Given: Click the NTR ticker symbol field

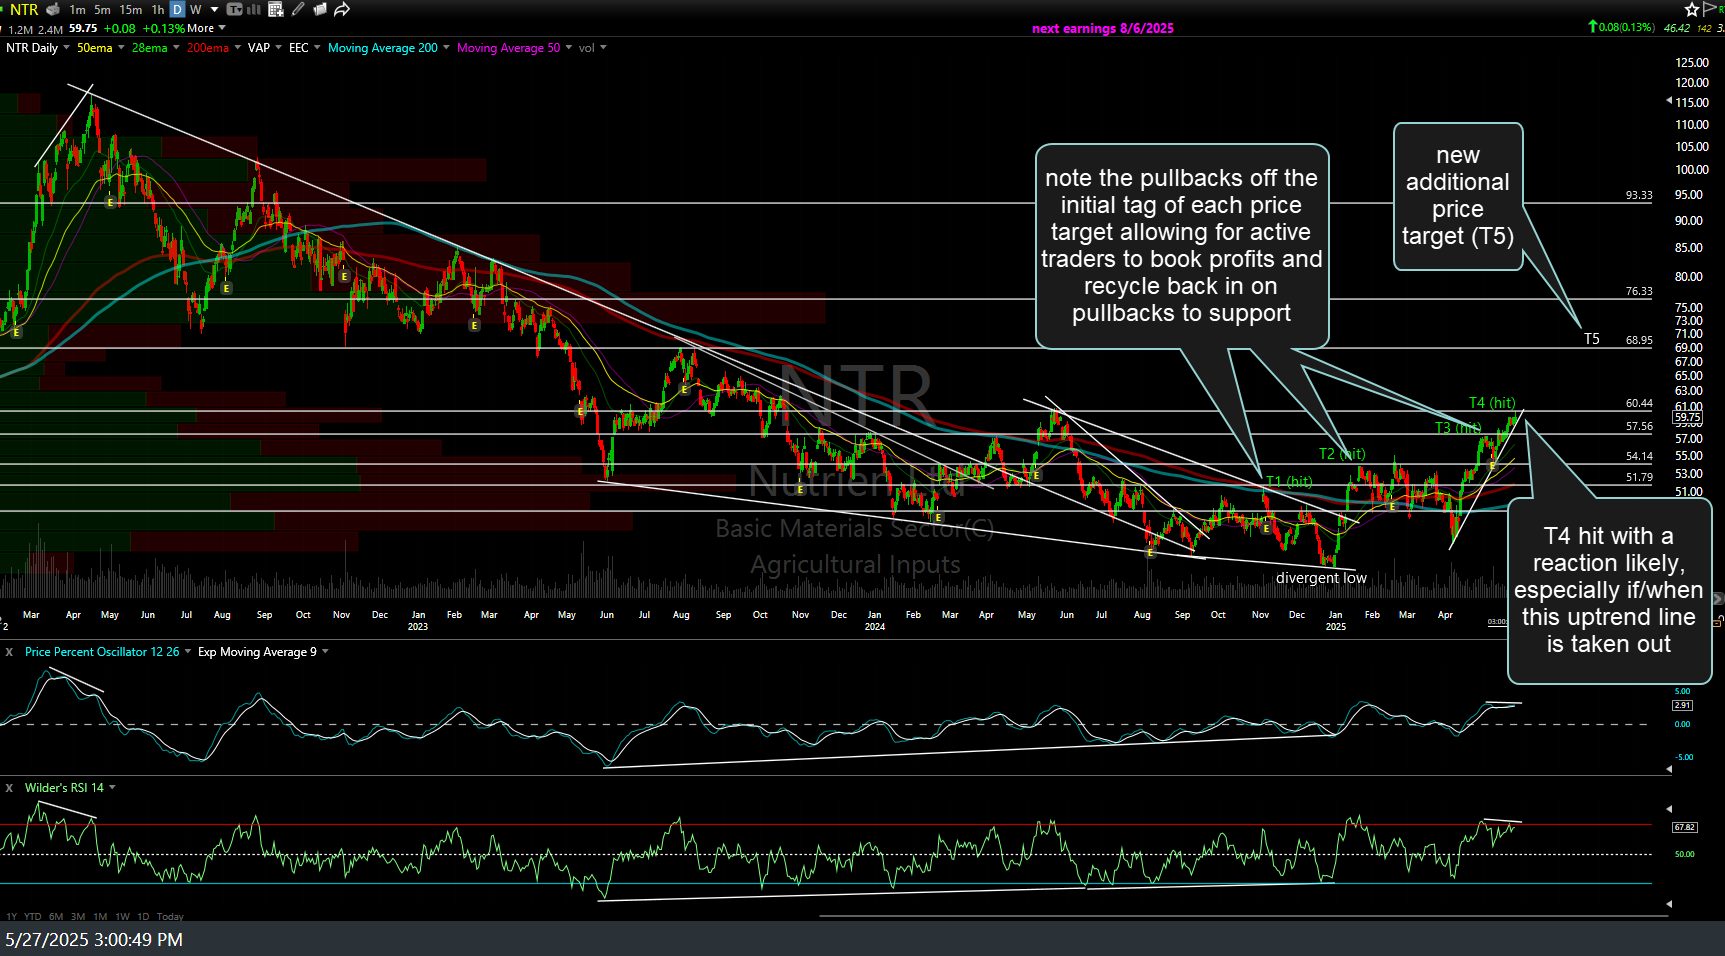Looking at the screenshot, I should 24,9.
